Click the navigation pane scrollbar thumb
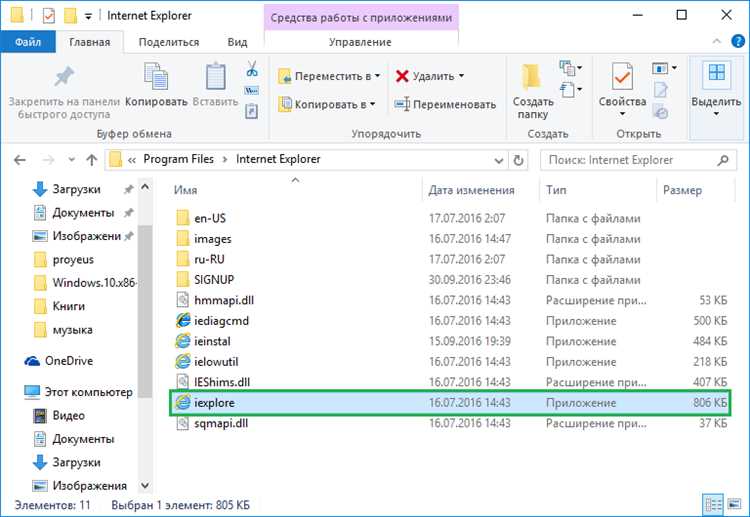The image size is (750, 517). tap(145, 311)
